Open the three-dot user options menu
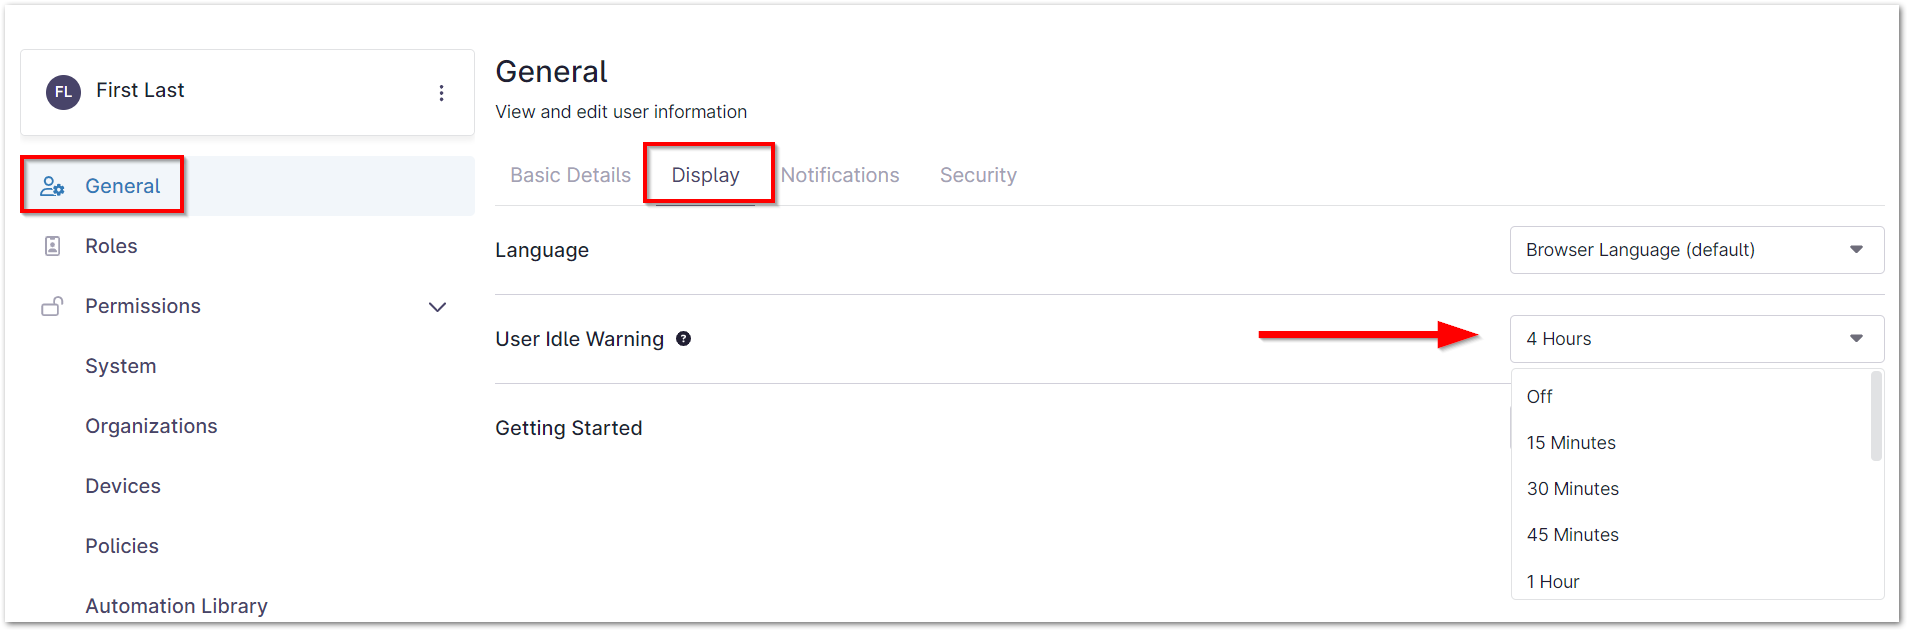This screenshot has height=631, width=1908. click(441, 93)
